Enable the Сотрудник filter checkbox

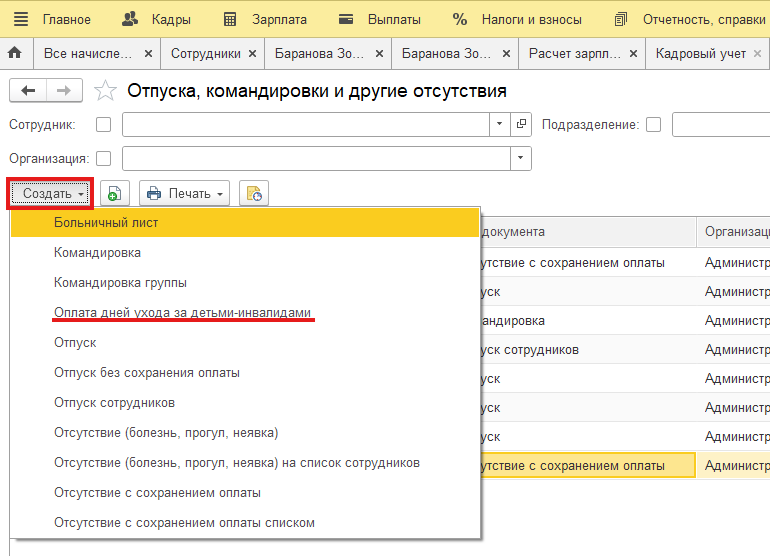[104, 125]
